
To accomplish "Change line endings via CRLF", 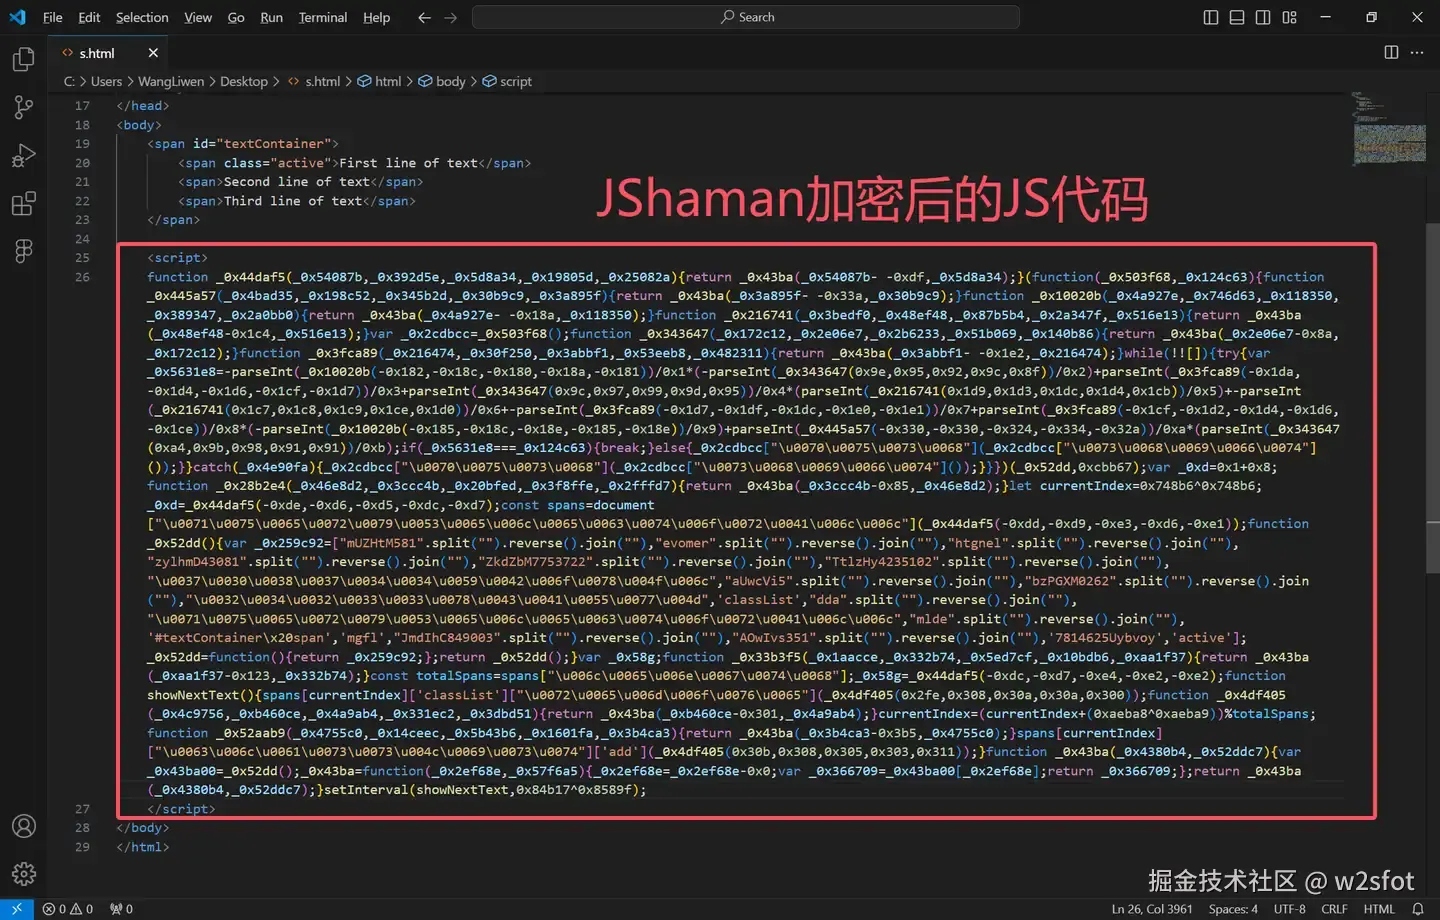I will coord(1334,909).
